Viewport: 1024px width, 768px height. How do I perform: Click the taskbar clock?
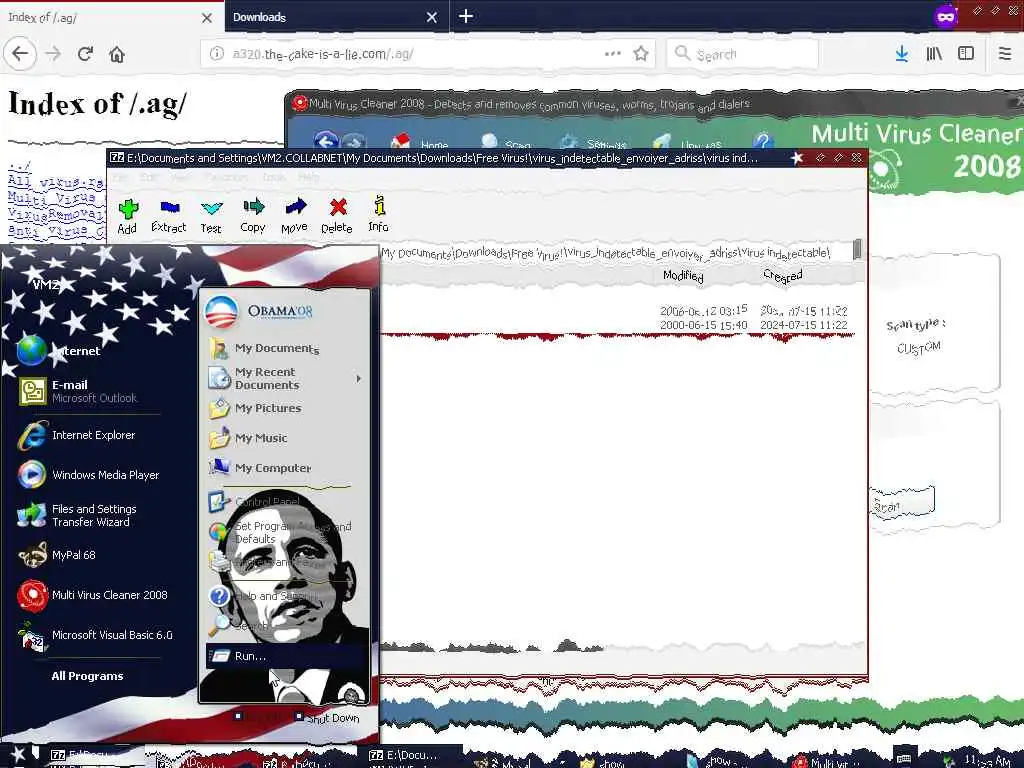coord(987,760)
